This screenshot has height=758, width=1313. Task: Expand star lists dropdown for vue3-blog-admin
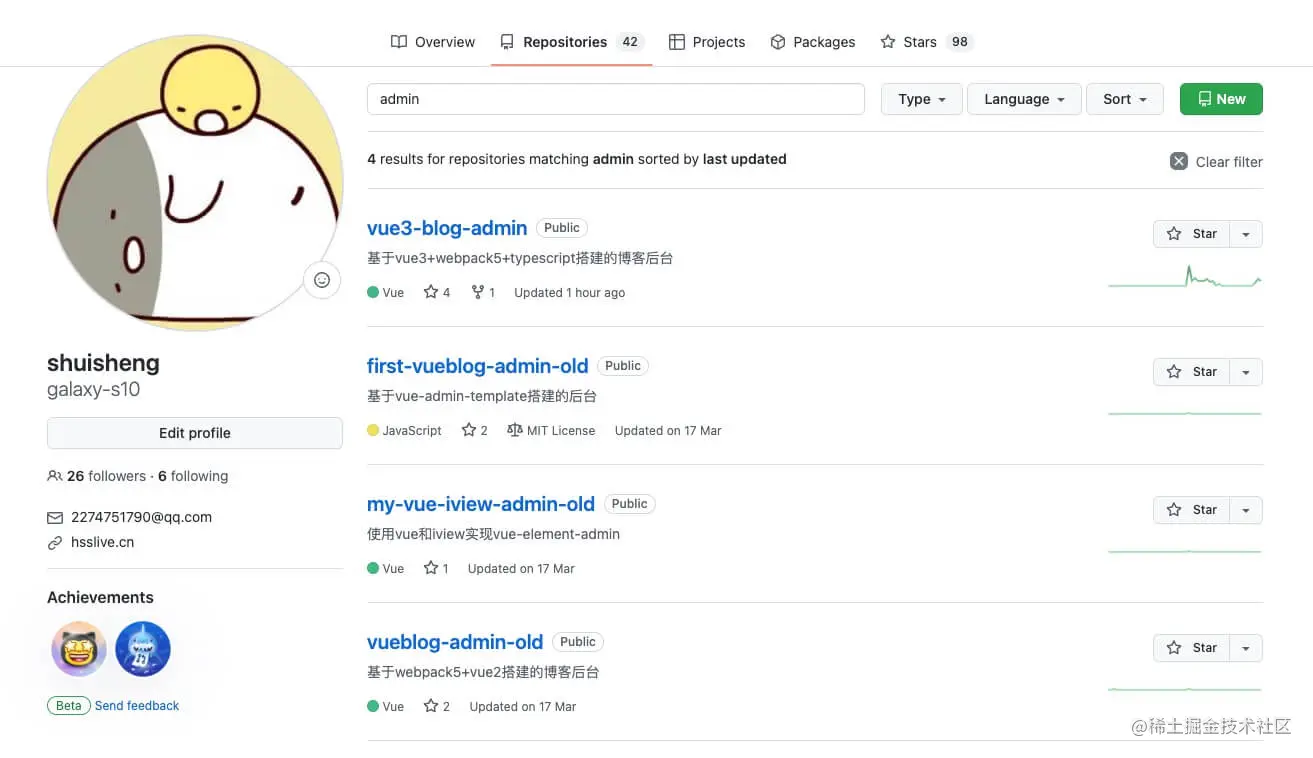1246,234
